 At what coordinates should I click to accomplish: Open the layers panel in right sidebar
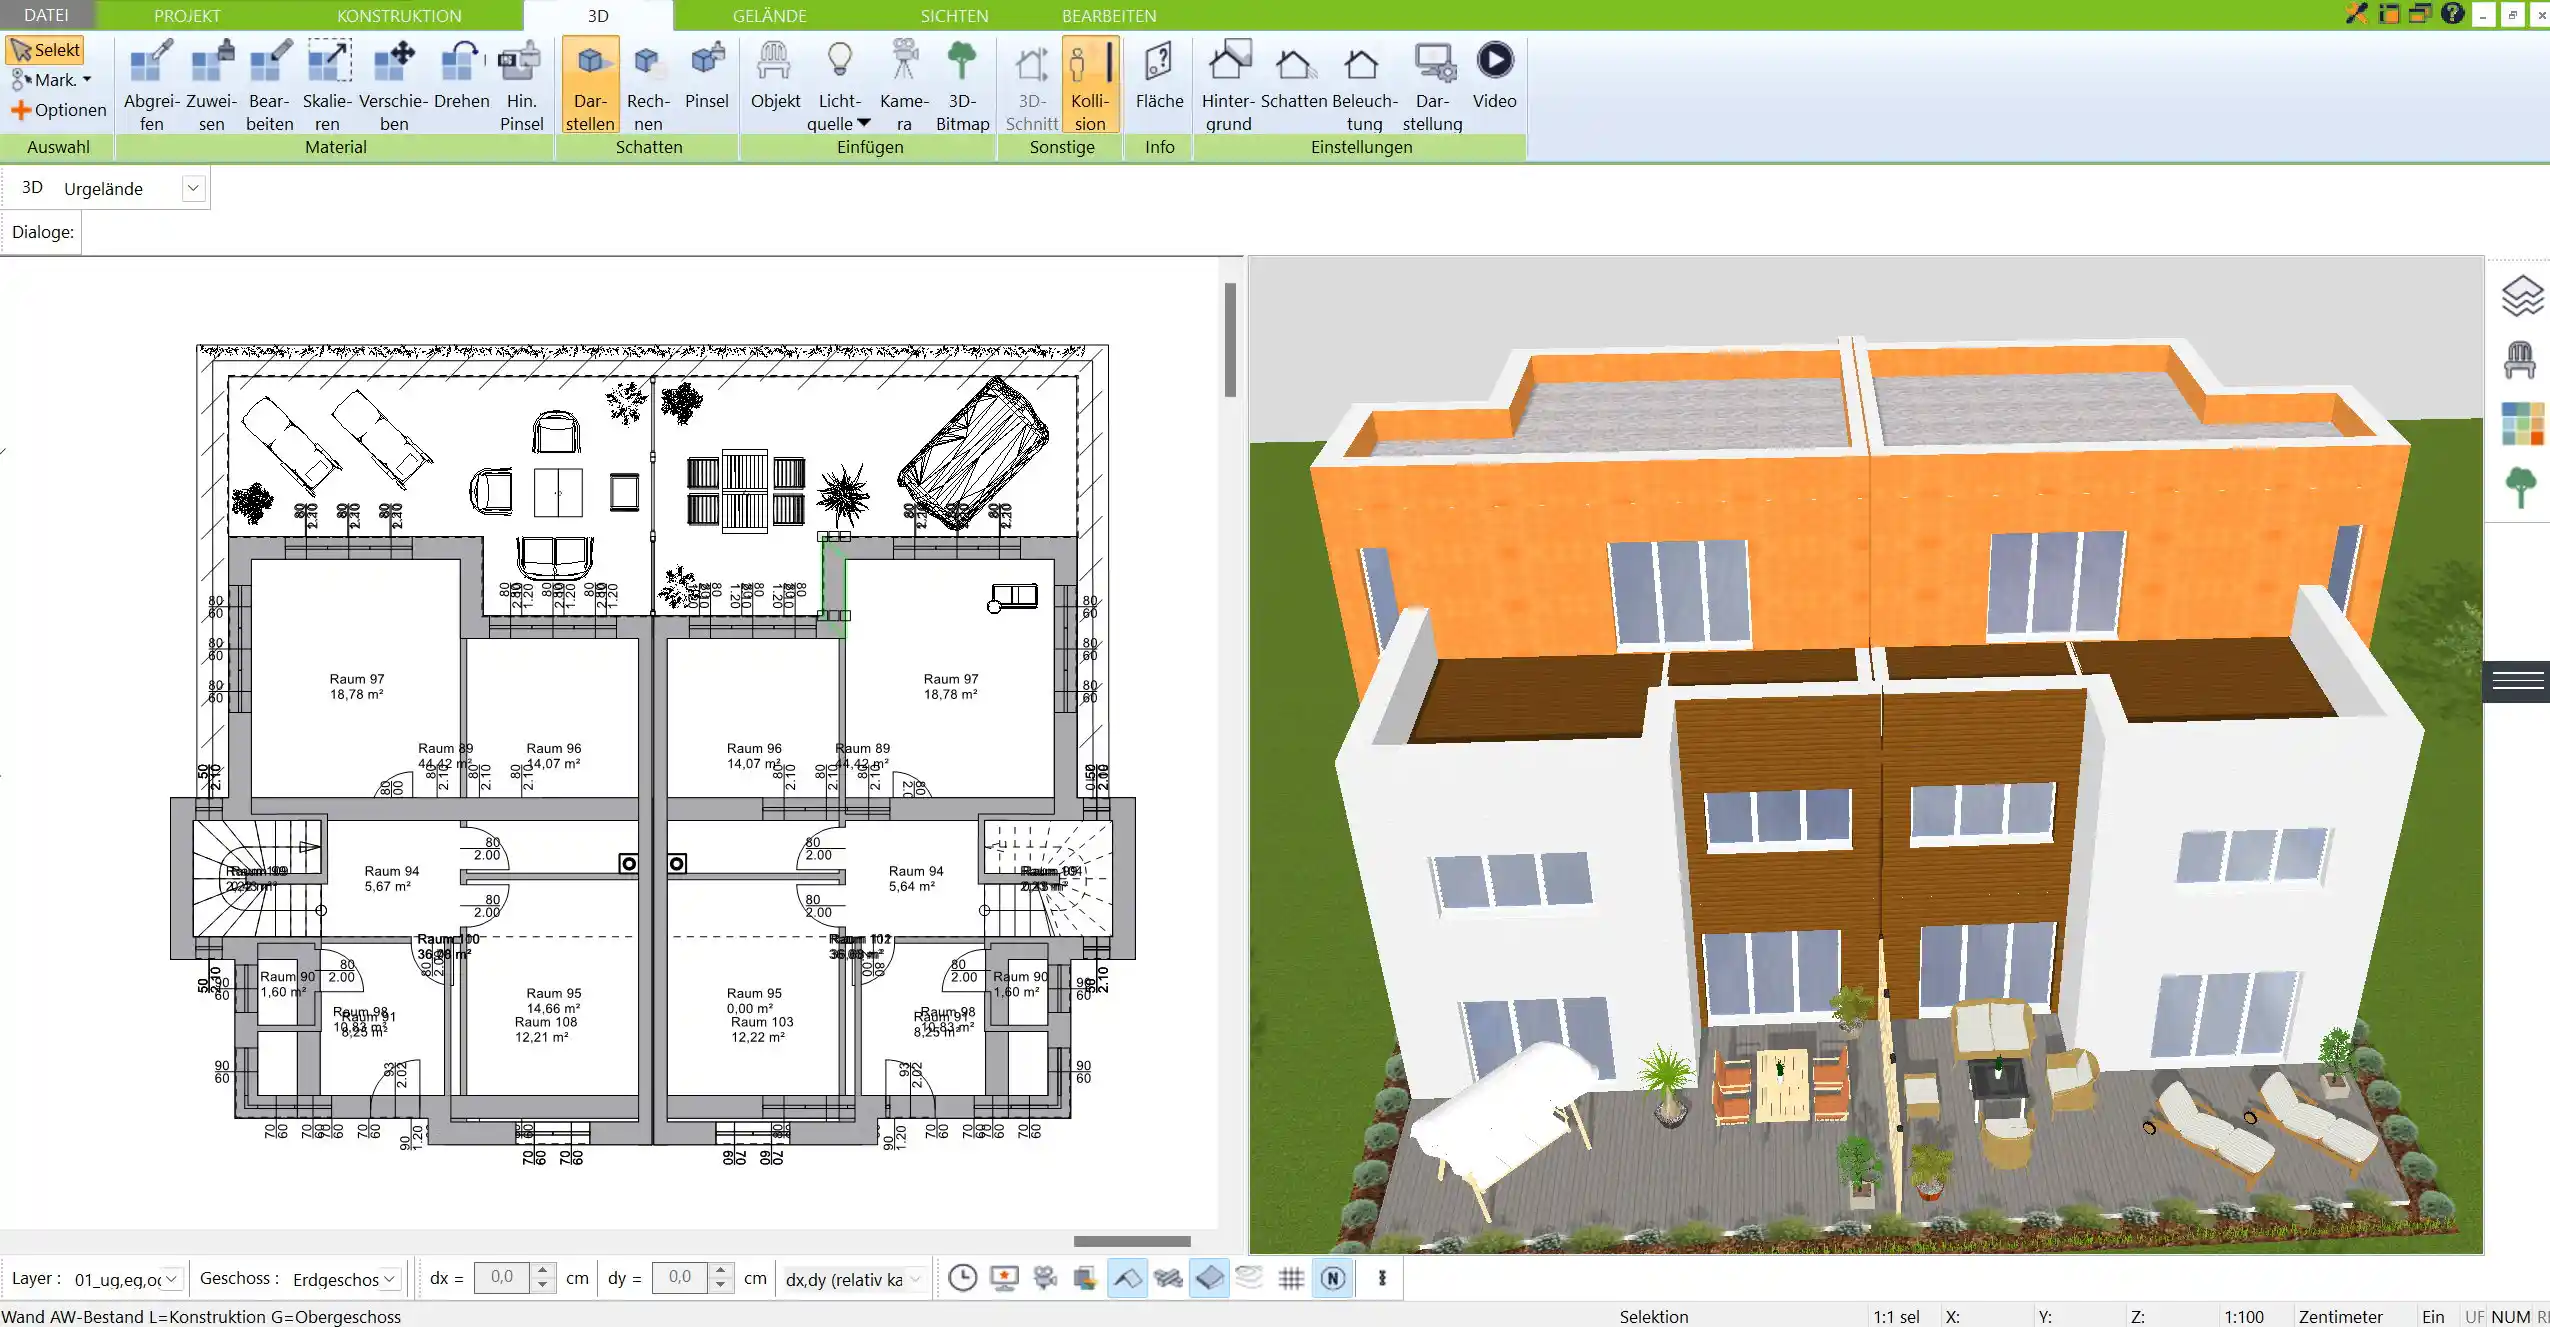click(x=2521, y=296)
